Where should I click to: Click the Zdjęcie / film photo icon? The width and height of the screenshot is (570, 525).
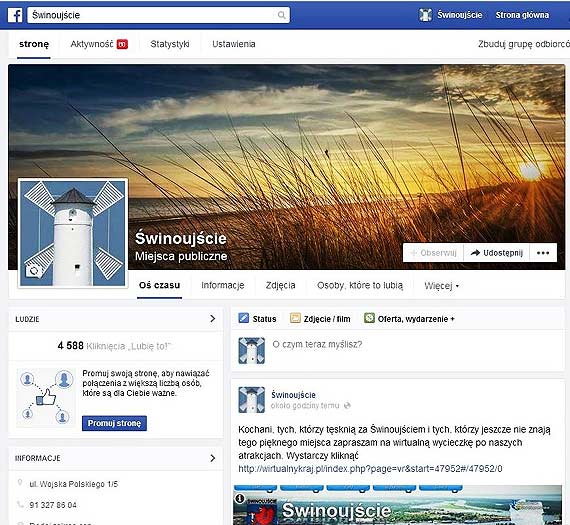click(295, 318)
